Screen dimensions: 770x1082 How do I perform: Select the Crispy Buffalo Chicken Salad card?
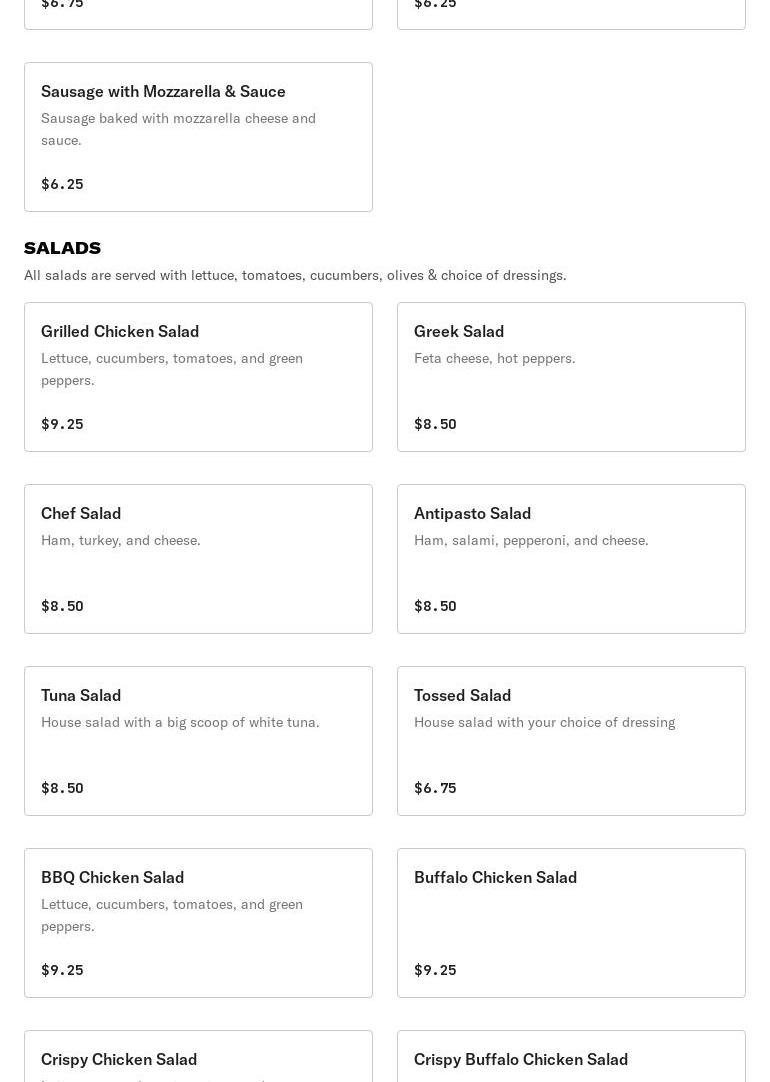click(x=571, y=1058)
